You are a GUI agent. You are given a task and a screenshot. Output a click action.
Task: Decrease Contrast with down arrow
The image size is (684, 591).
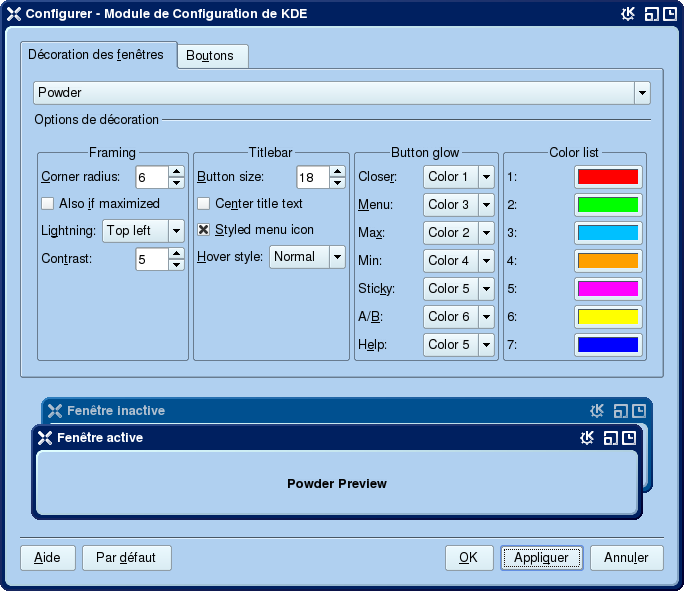click(x=176, y=265)
